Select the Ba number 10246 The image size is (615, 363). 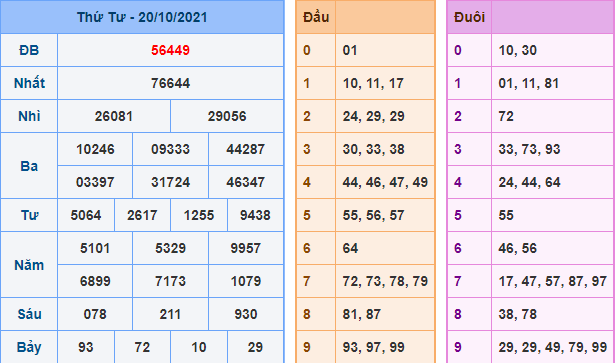click(x=95, y=149)
